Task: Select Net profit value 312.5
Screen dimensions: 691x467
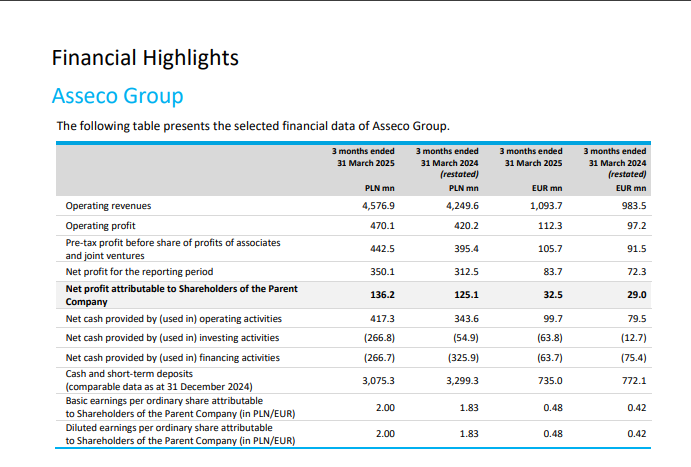Action: 466,272
